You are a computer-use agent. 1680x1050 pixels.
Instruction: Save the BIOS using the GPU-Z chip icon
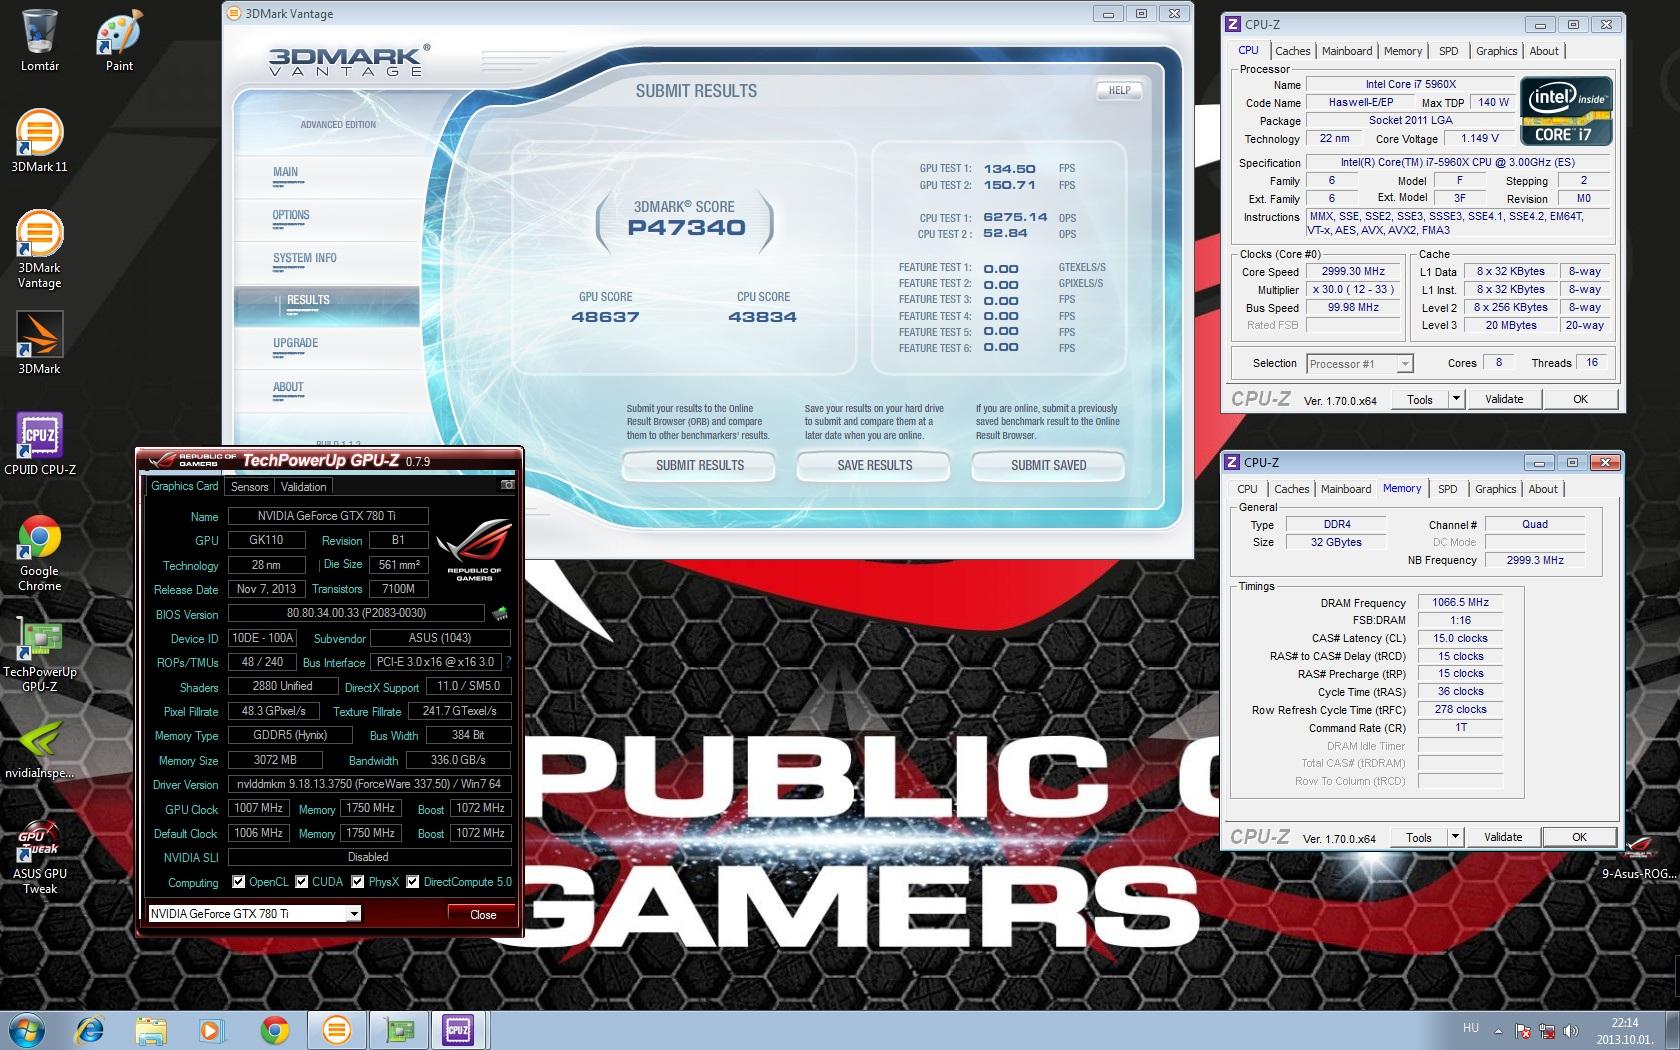499,613
